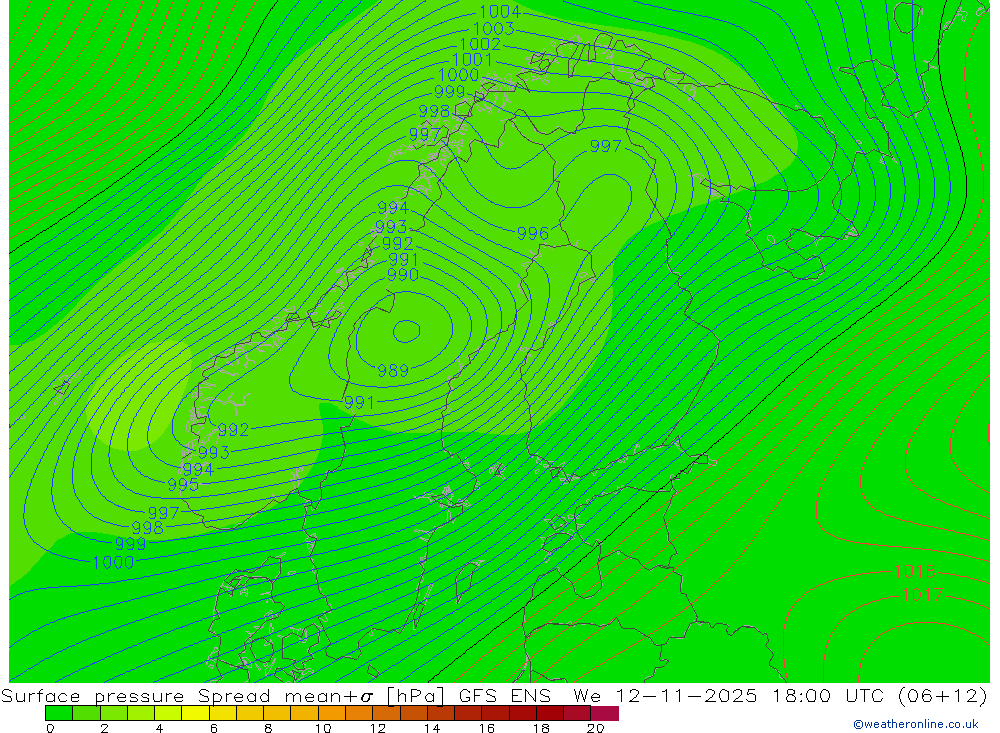Click the 'GFS ENS' model label
1000x733 pixels.
pos(504,695)
